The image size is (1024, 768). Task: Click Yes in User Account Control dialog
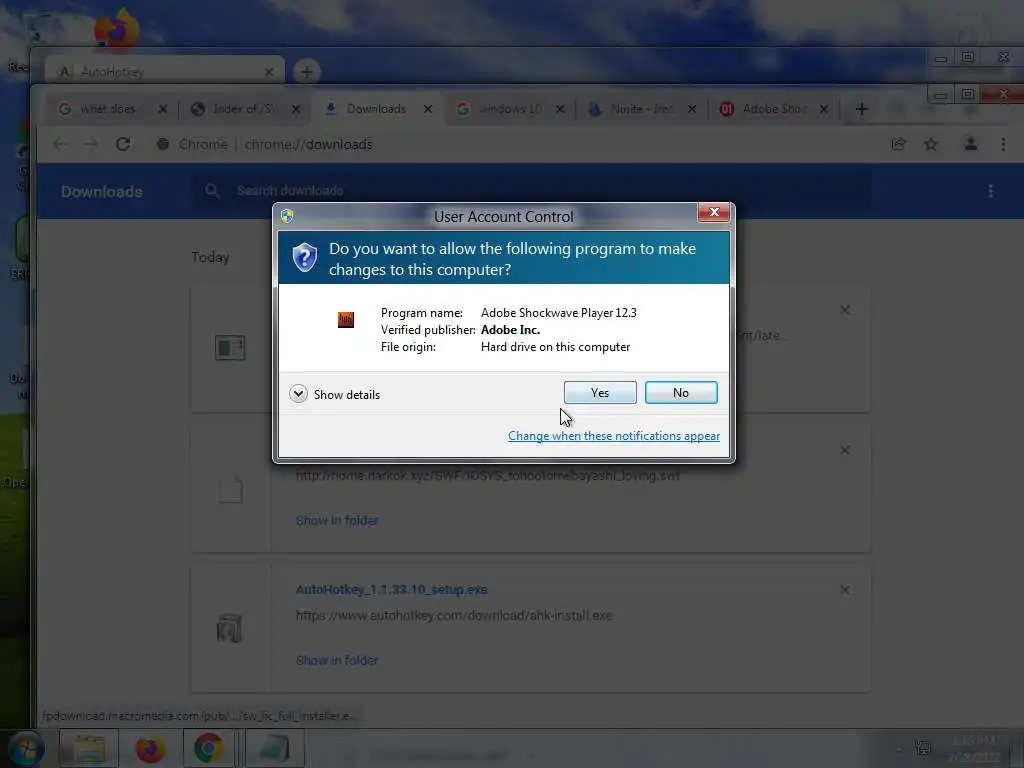click(600, 392)
